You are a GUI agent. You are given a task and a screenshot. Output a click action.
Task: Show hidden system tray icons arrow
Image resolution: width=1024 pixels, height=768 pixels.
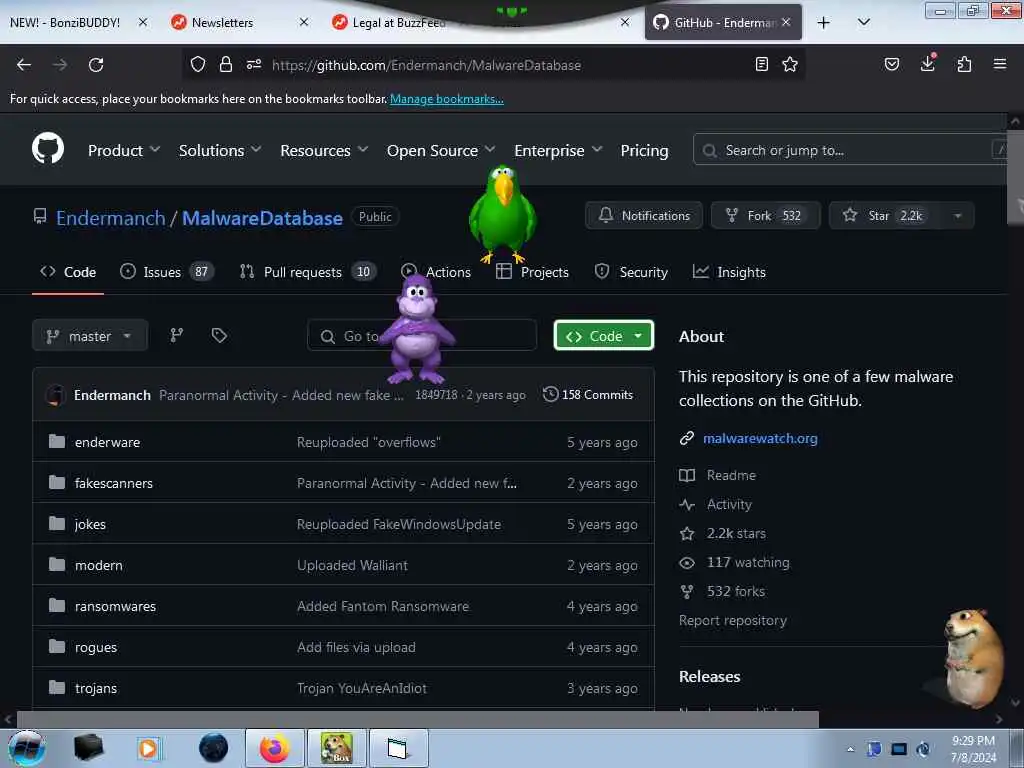tap(850, 750)
